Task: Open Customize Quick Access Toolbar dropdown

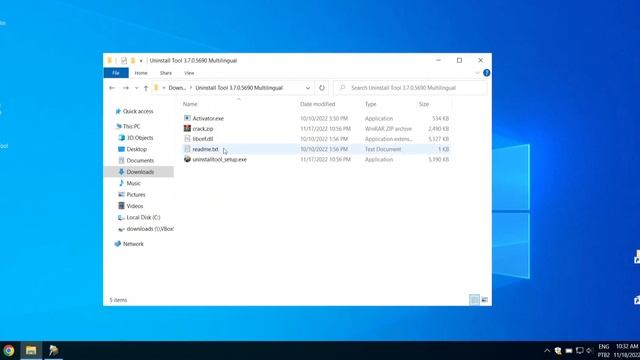Action: (141, 61)
